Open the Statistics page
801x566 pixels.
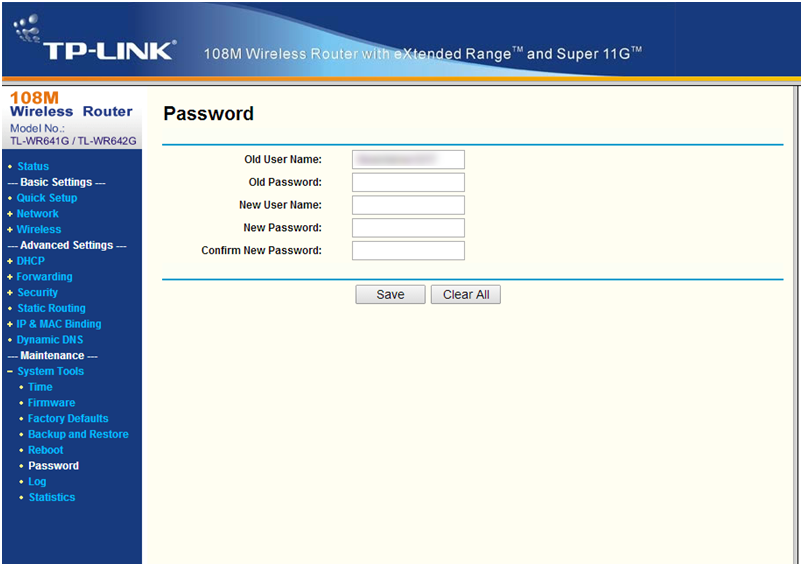pyautogui.click(x=52, y=498)
